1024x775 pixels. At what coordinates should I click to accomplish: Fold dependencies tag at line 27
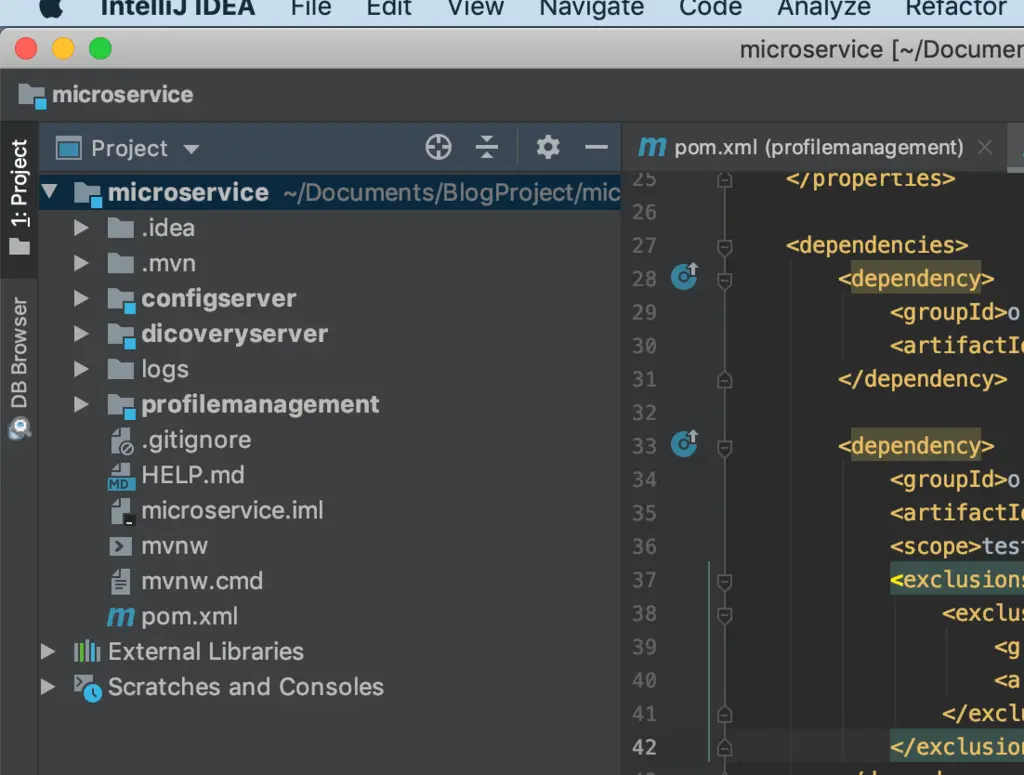pos(724,247)
